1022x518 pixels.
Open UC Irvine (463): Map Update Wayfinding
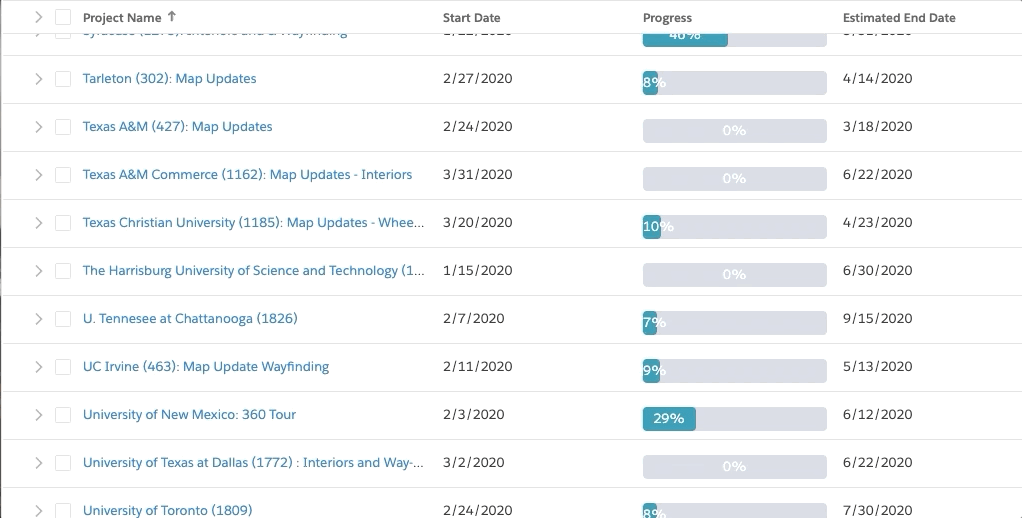pyautogui.click(x=205, y=367)
